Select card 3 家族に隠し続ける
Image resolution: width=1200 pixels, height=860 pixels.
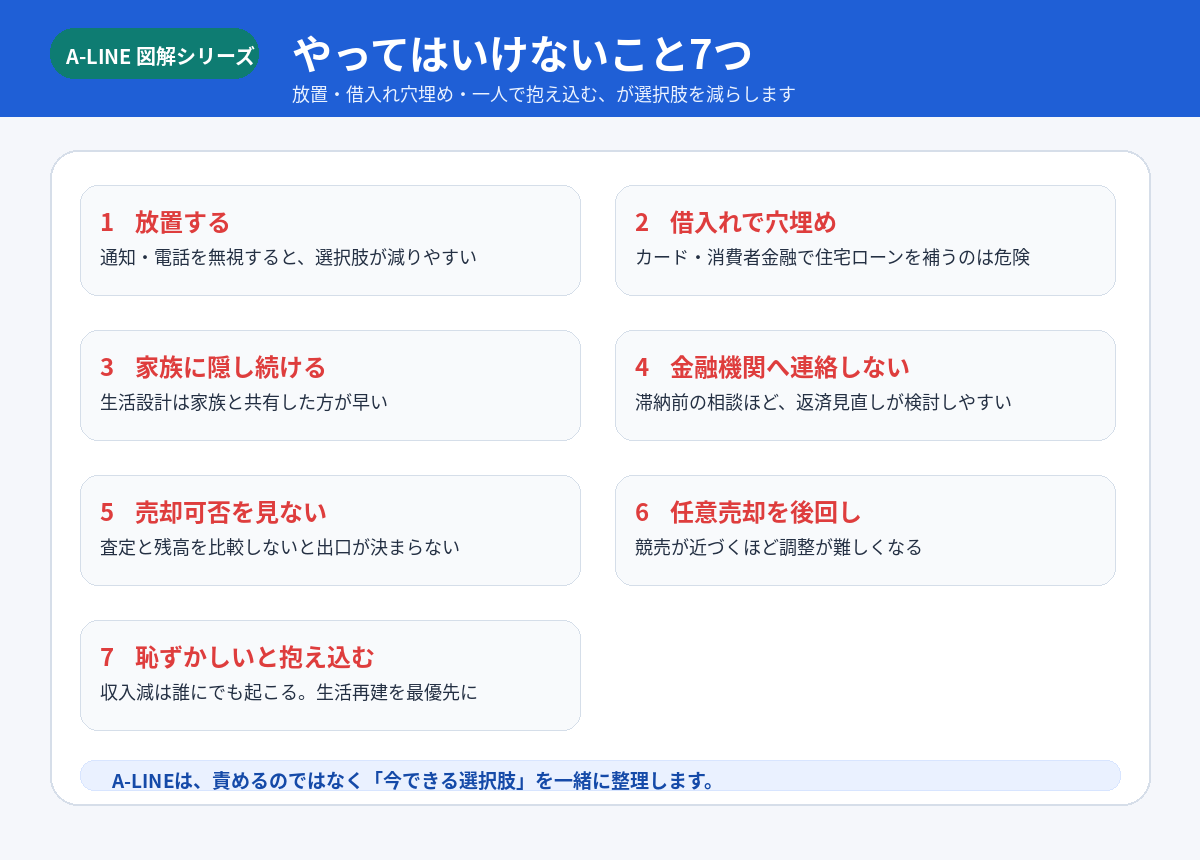pos(330,385)
